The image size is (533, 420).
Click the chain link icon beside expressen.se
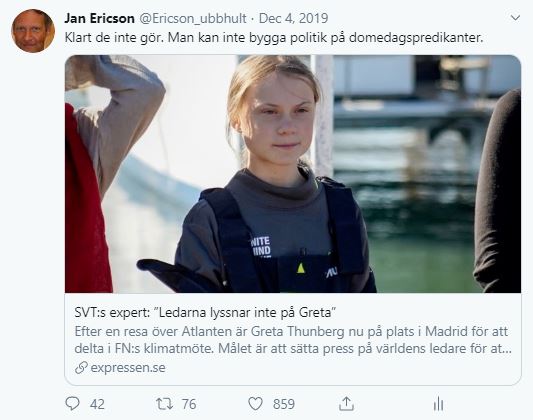[x=81, y=367]
